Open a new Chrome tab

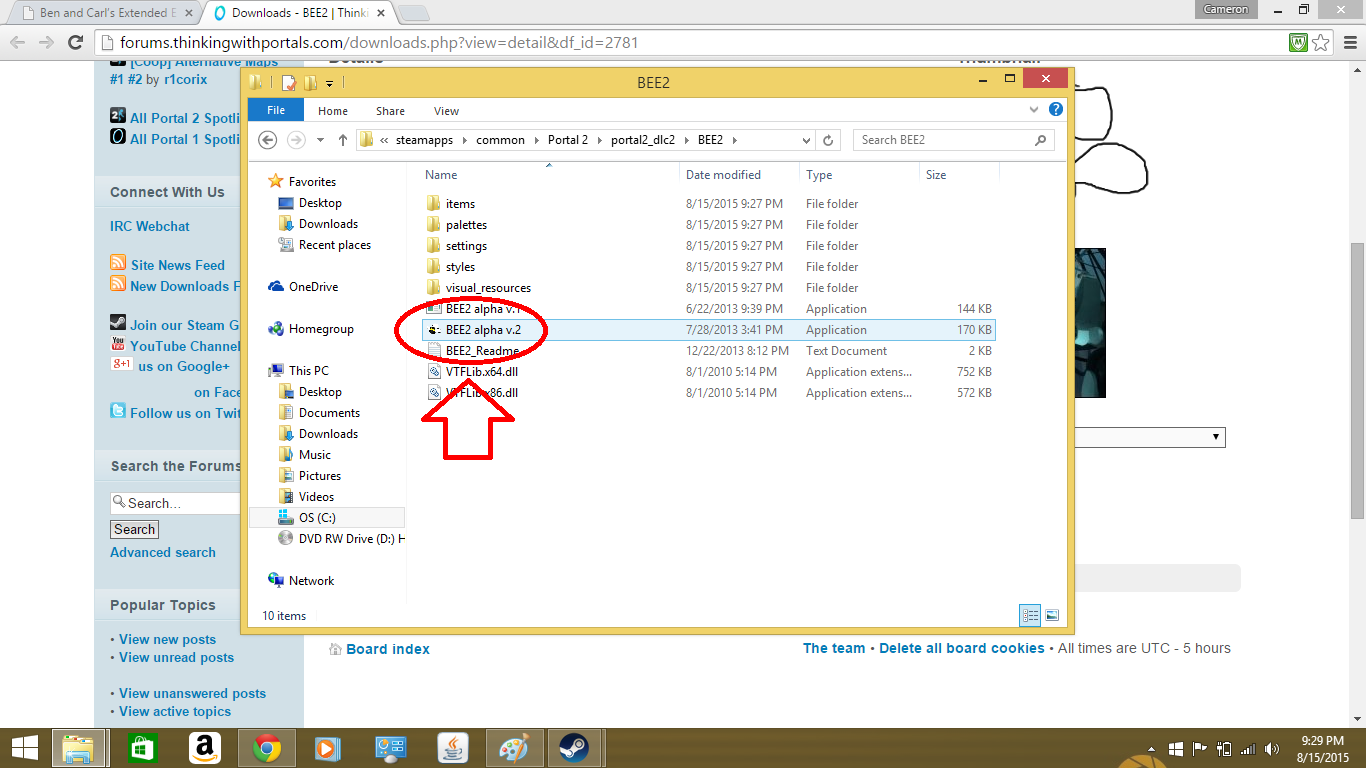(x=413, y=13)
